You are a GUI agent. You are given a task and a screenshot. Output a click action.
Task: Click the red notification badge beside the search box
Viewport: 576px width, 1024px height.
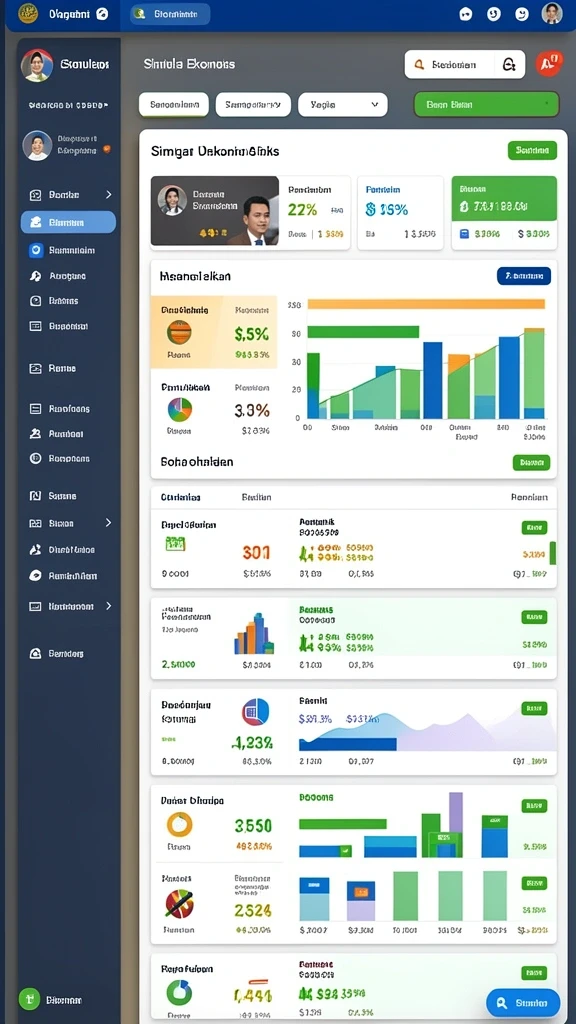[549, 63]
